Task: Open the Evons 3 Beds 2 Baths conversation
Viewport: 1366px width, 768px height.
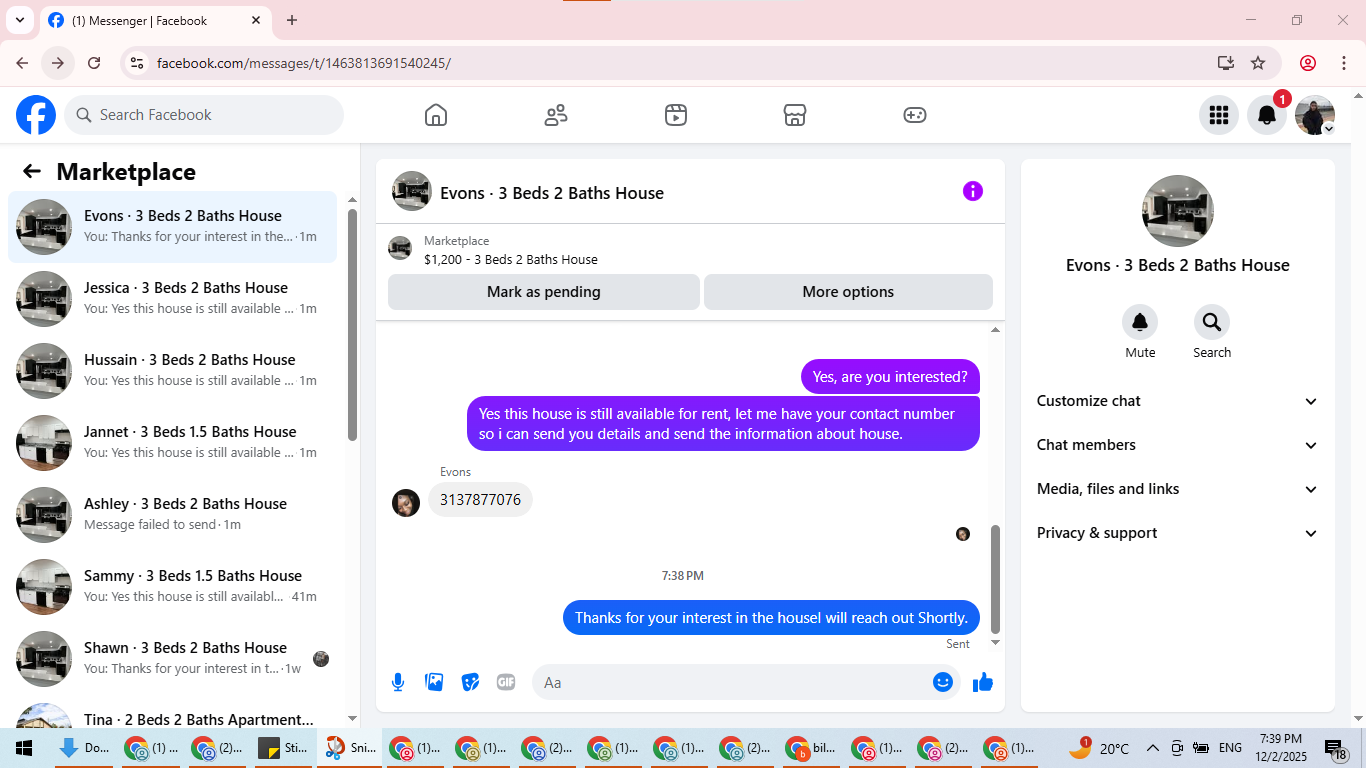Action: 172,227
